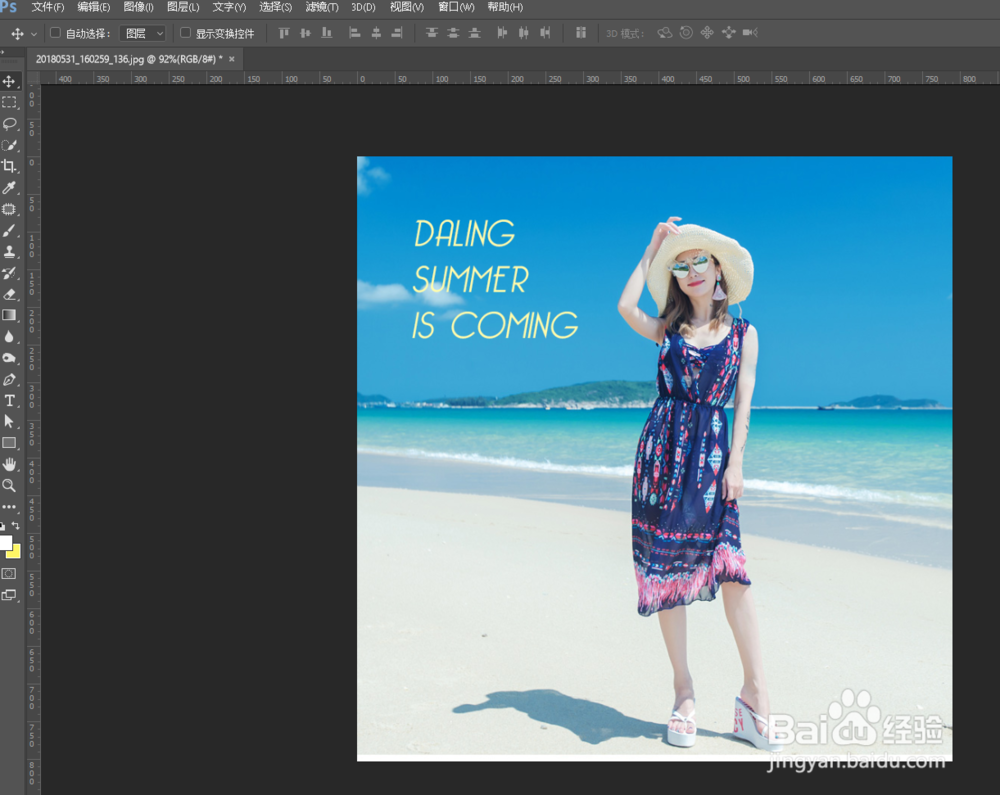Open the 窗口(W) menu
Image resolution: width=1000 pixels, height=795 pixels.
point(457,7)
